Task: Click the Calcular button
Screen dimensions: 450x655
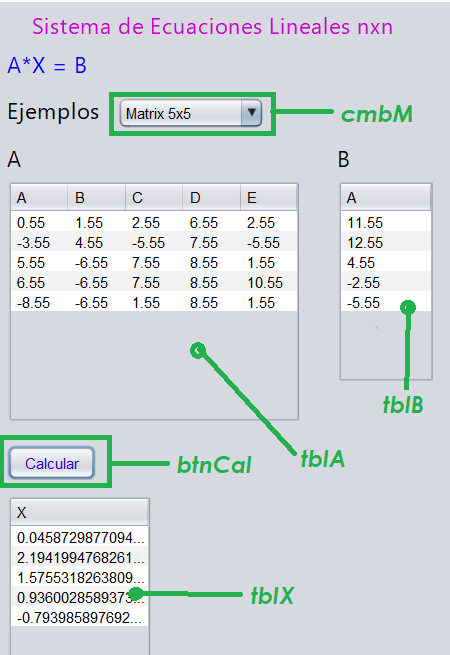Action: click(52, 463)
